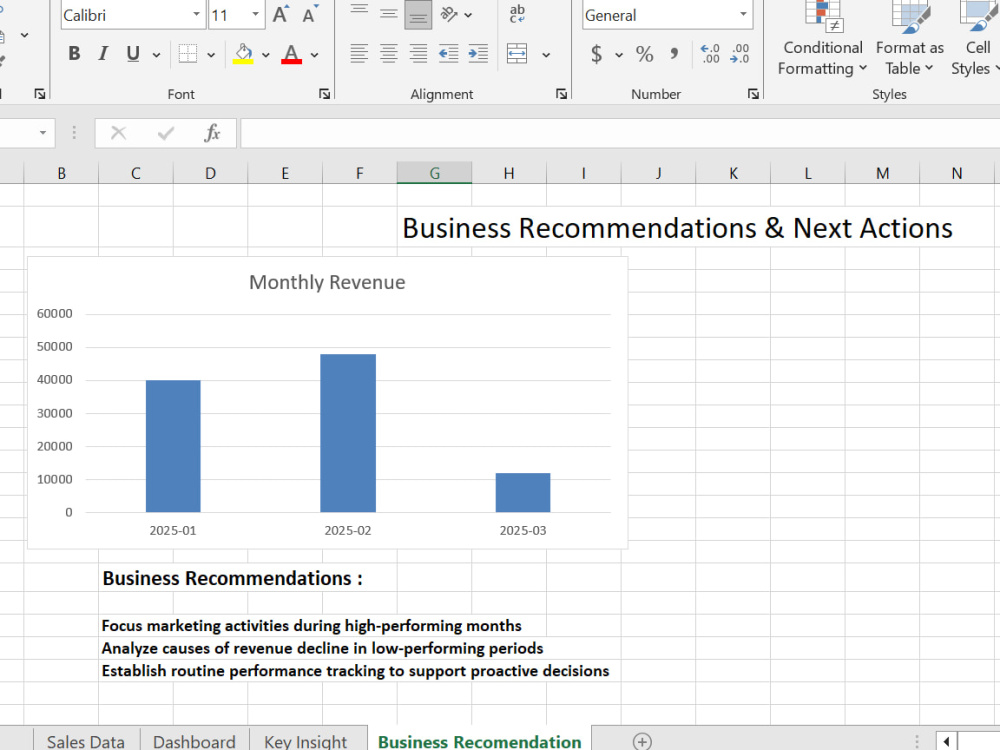Click Merge & Center icon

pyautogui.click(x=517, y=54)
